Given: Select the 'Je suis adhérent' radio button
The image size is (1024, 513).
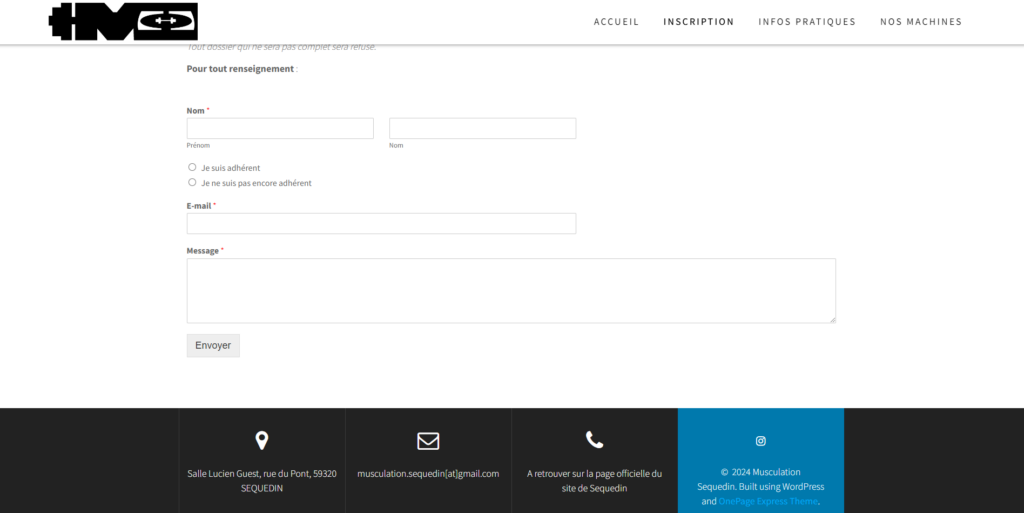Looking at the screenshot, I should [x=192, y=167].
